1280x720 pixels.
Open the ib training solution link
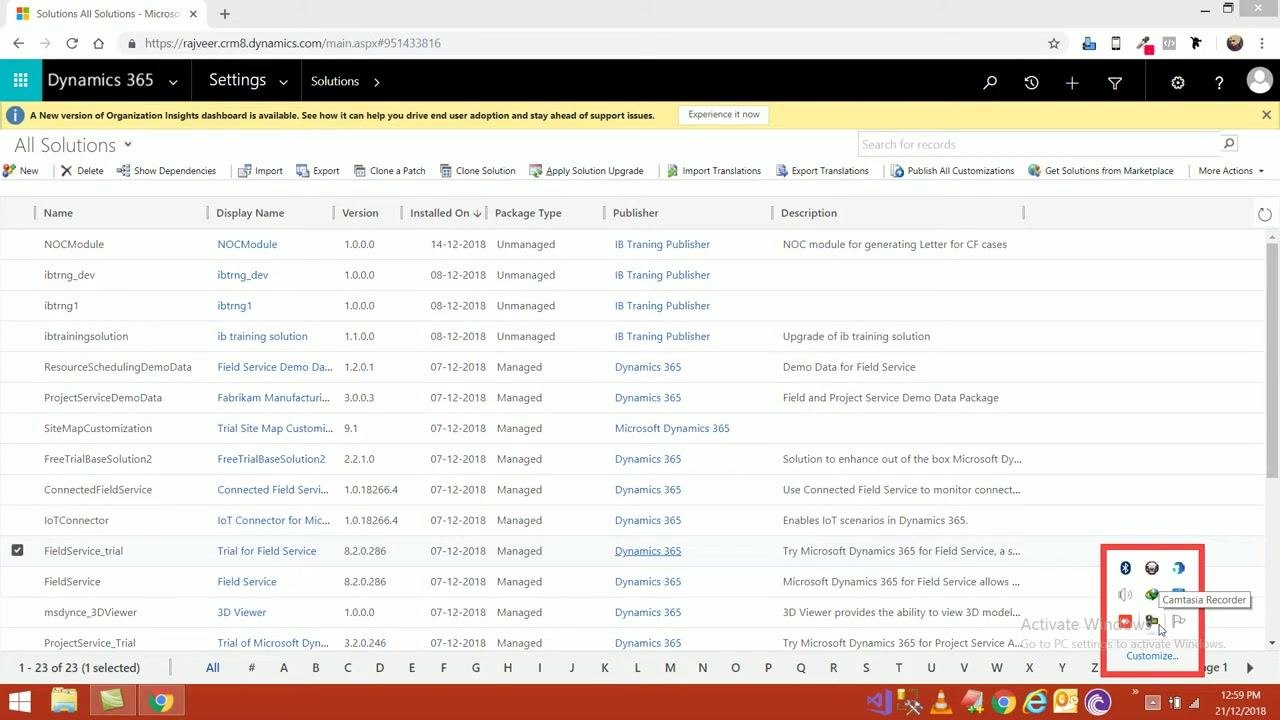(262, 337)
